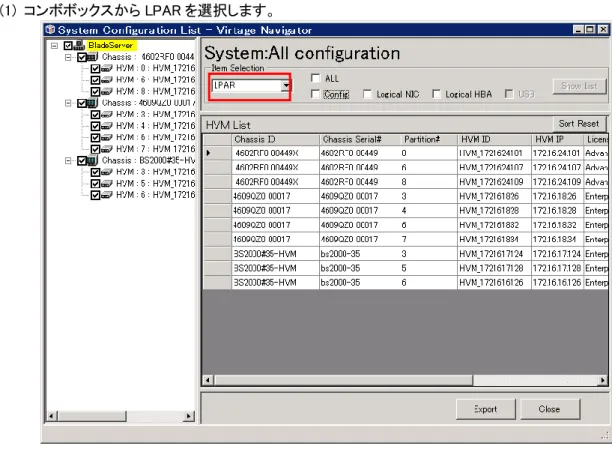This screenshot has width=612, height=449.
Task: Click the BladeServer root node icon
Action: pos(79,45)
